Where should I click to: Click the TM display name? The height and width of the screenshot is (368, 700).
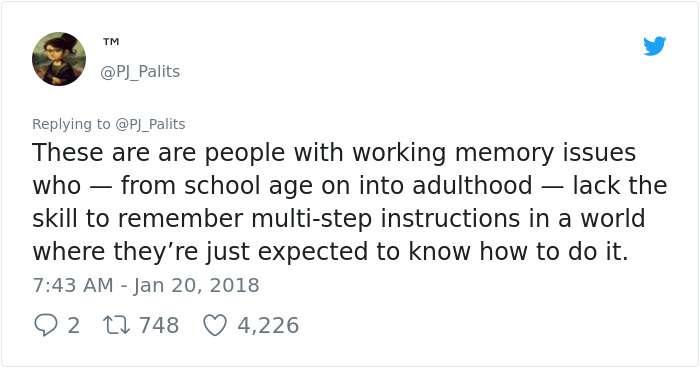point(111,42)
